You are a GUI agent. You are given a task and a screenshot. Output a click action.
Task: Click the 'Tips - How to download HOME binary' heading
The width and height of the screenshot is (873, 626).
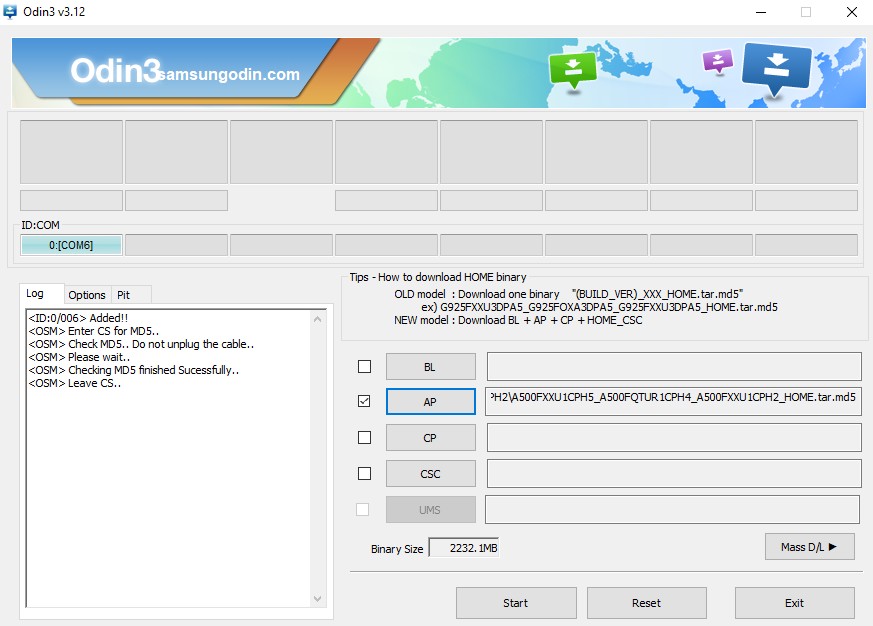pyautogui.click(x=438, y=277)
